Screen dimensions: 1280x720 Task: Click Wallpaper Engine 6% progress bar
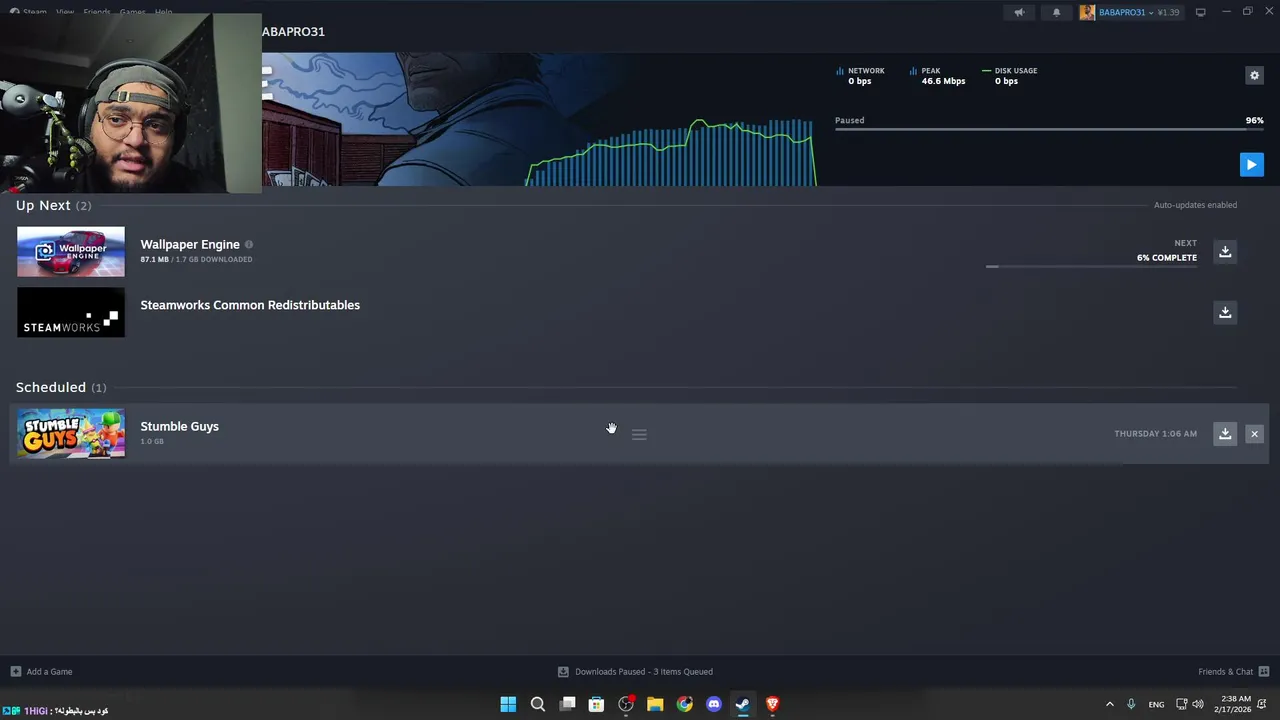point(1091,266)
